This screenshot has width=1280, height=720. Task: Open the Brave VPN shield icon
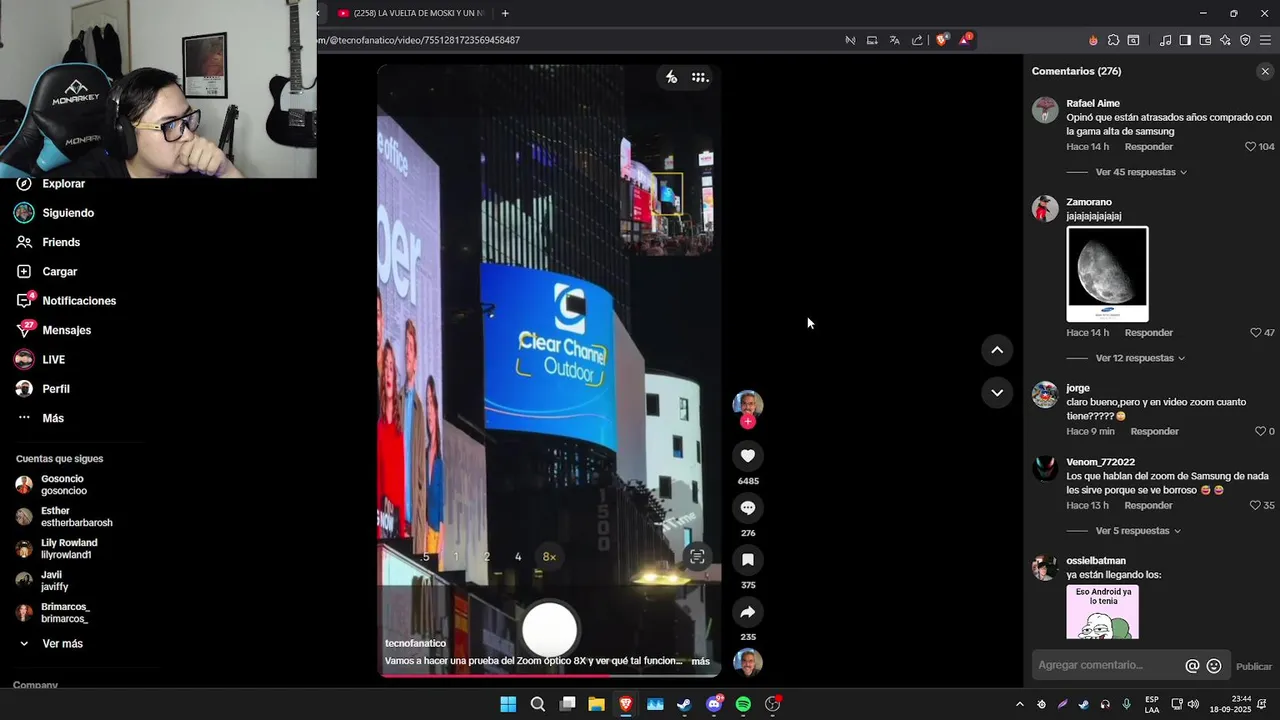1245,40
